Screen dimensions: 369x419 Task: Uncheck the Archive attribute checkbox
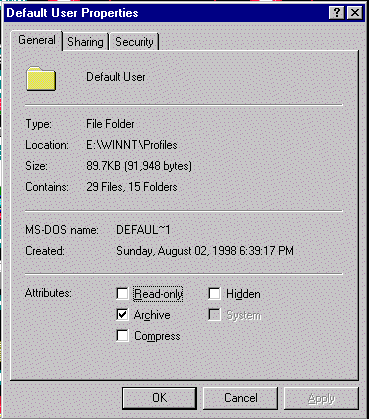coord(122,315)
